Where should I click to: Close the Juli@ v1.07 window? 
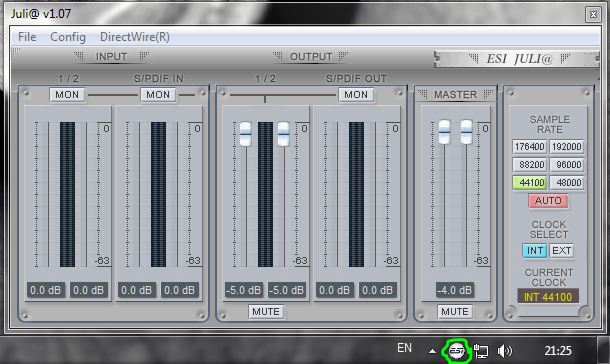click(x=593, y=15)
